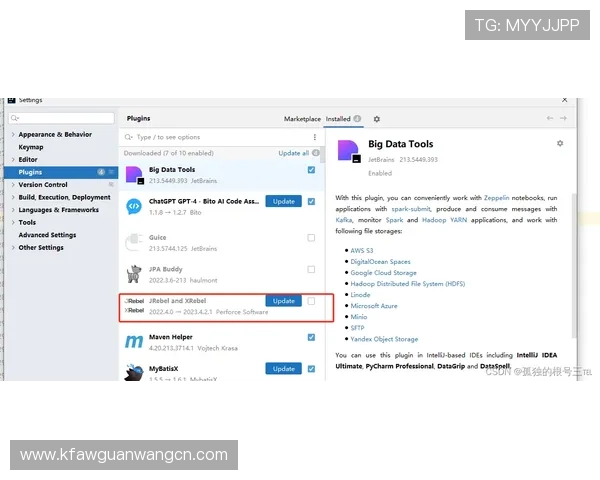Screen dimensions: 600x480
Task: Switch to the Marketplace tab
Action: [302, 119]
